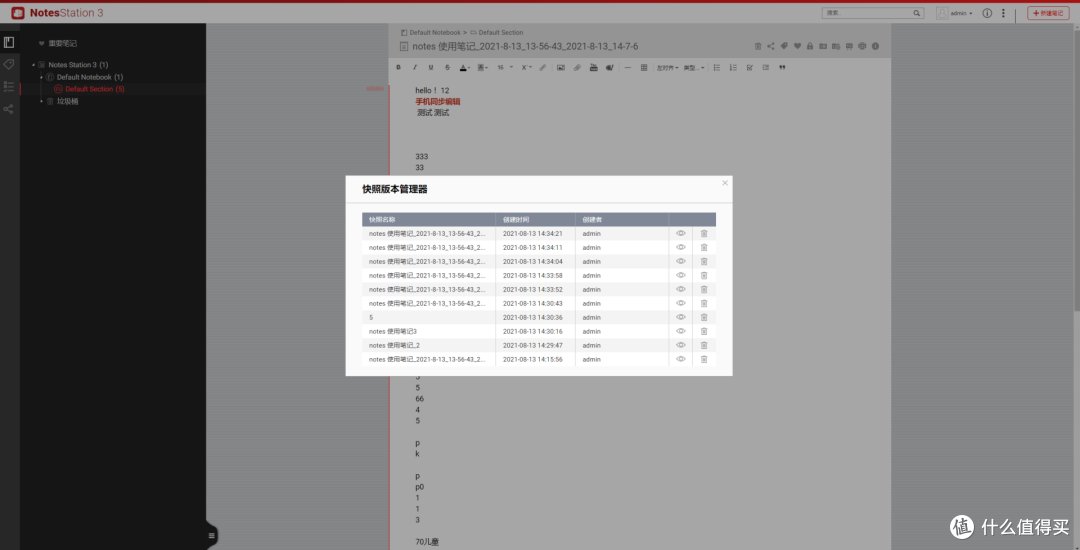Viewport: 1080px width, 550px height.
Task: Click the info icon in the top bar
Action: coord(987,13)
